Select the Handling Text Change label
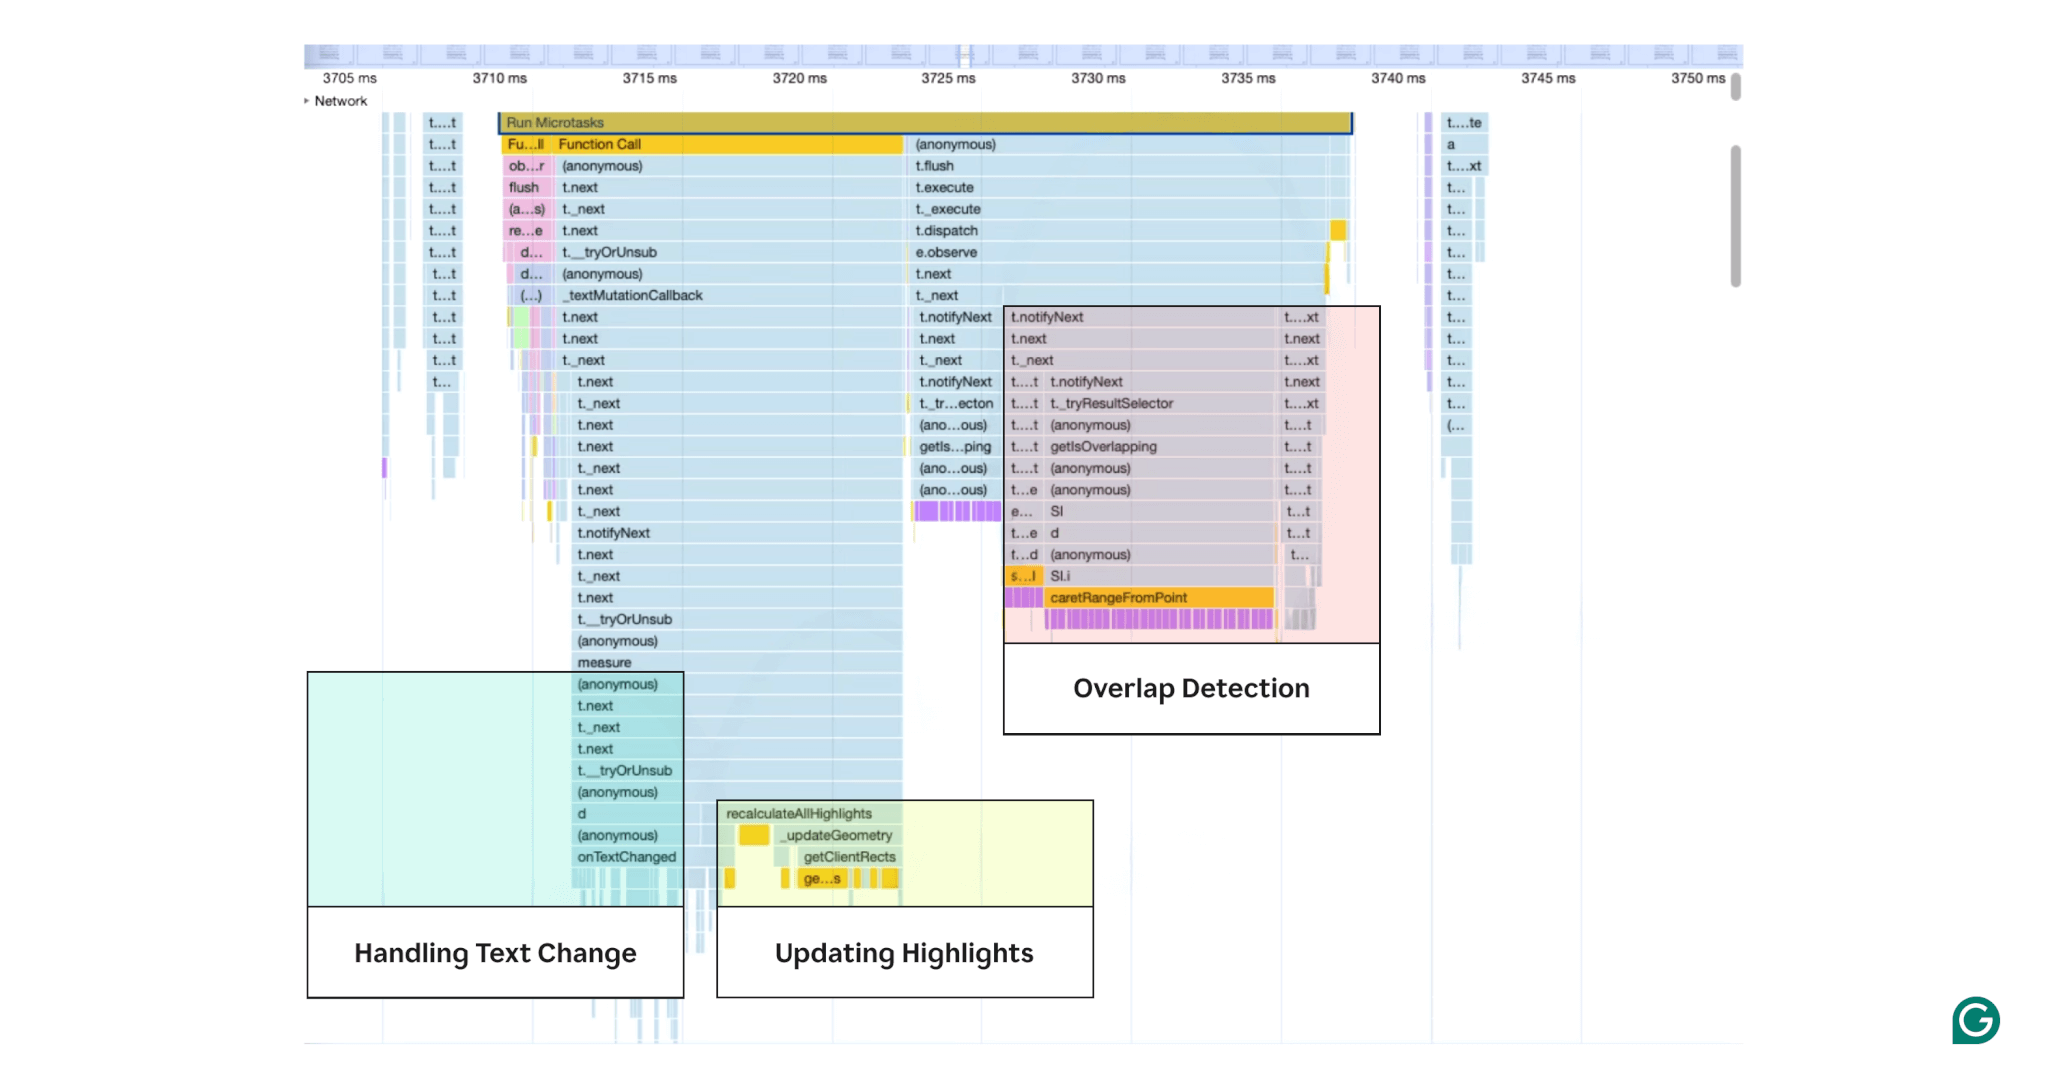Viewport: 2048px width, 1092px height. point(495,953)
